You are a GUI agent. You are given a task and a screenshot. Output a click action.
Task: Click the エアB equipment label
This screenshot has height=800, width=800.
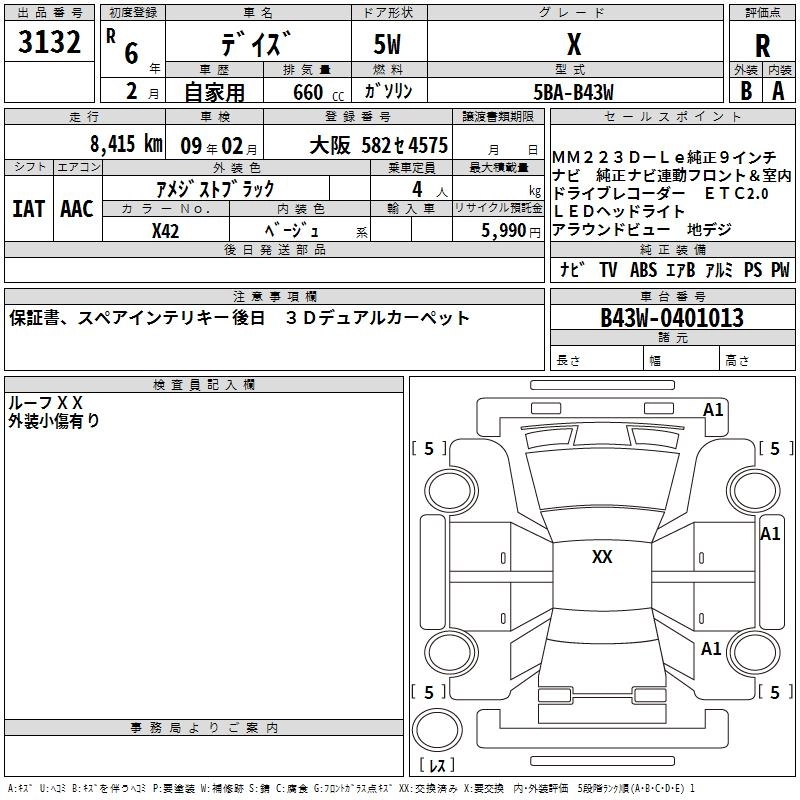pyautogui.click(x=681, y=269)
